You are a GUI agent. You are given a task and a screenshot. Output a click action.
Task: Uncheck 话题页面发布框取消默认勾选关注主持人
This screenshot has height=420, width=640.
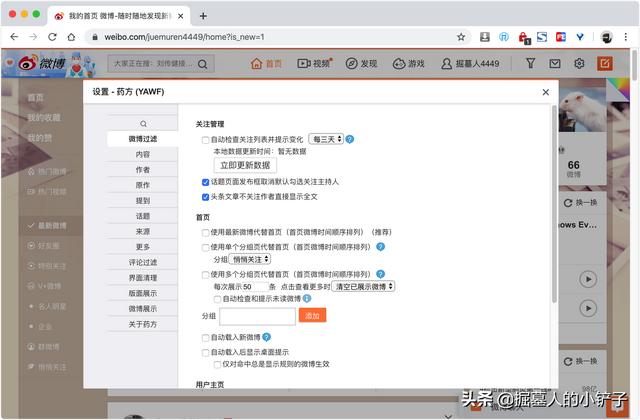point(205,182)
